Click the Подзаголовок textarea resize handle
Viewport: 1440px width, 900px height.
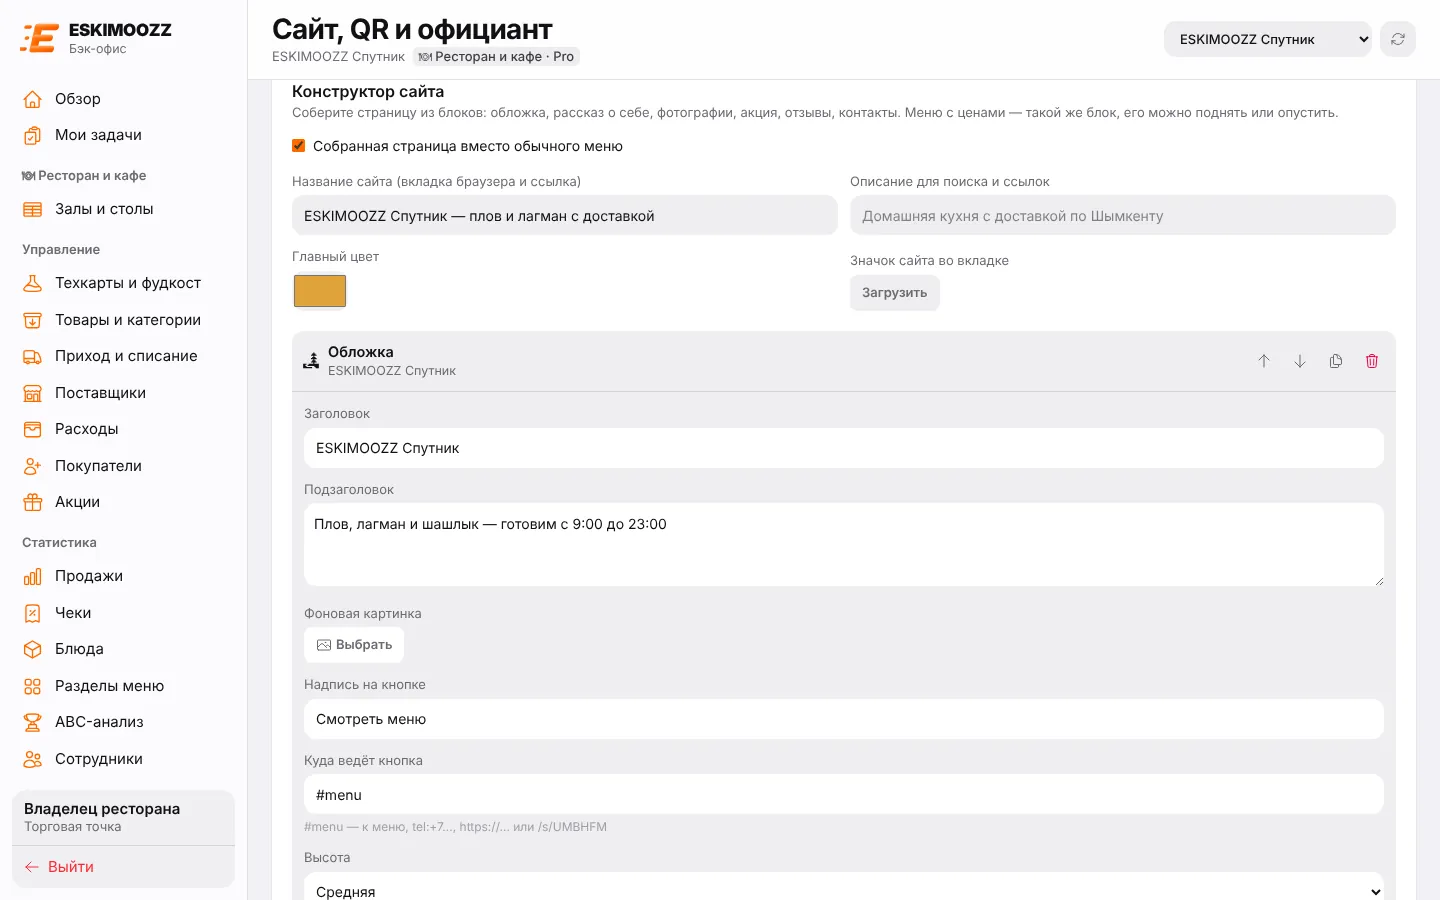point(1378,581)
